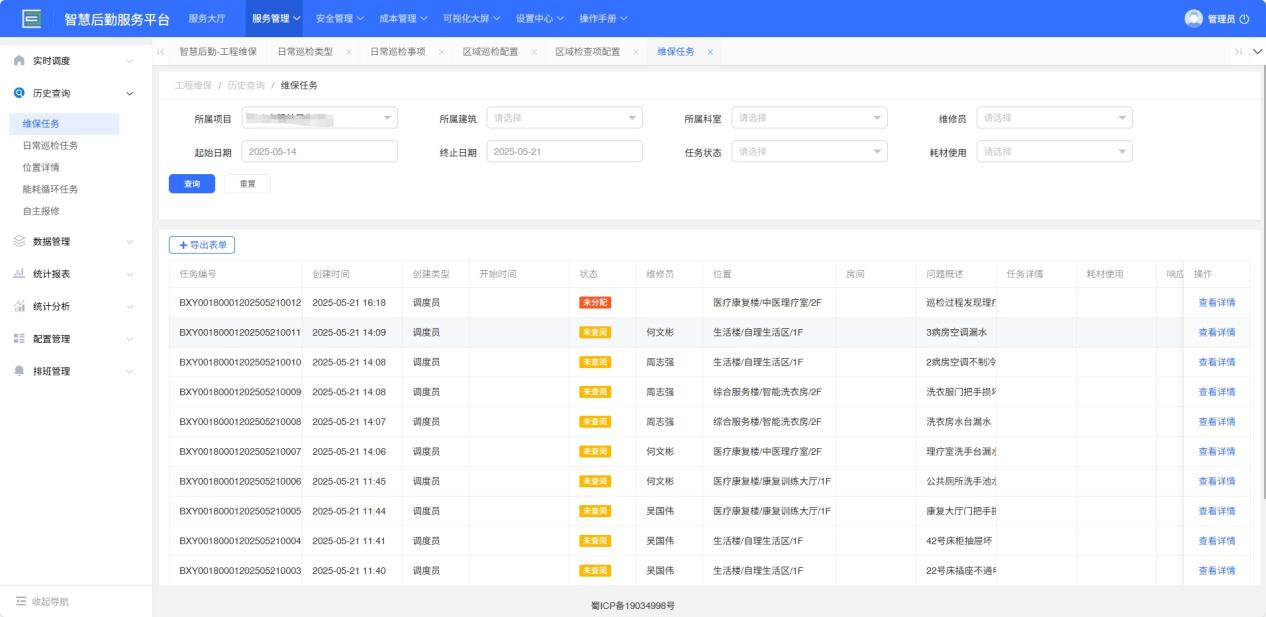Image resolution: width=1266 pixels, height=617 pixels.
Task: Close the 维保任务 tab
Action: click(710, 52)
